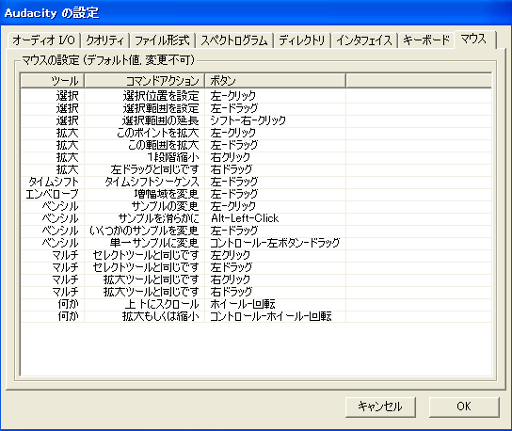Select the マウス tab
512x431 pixels.
[475, 39]
